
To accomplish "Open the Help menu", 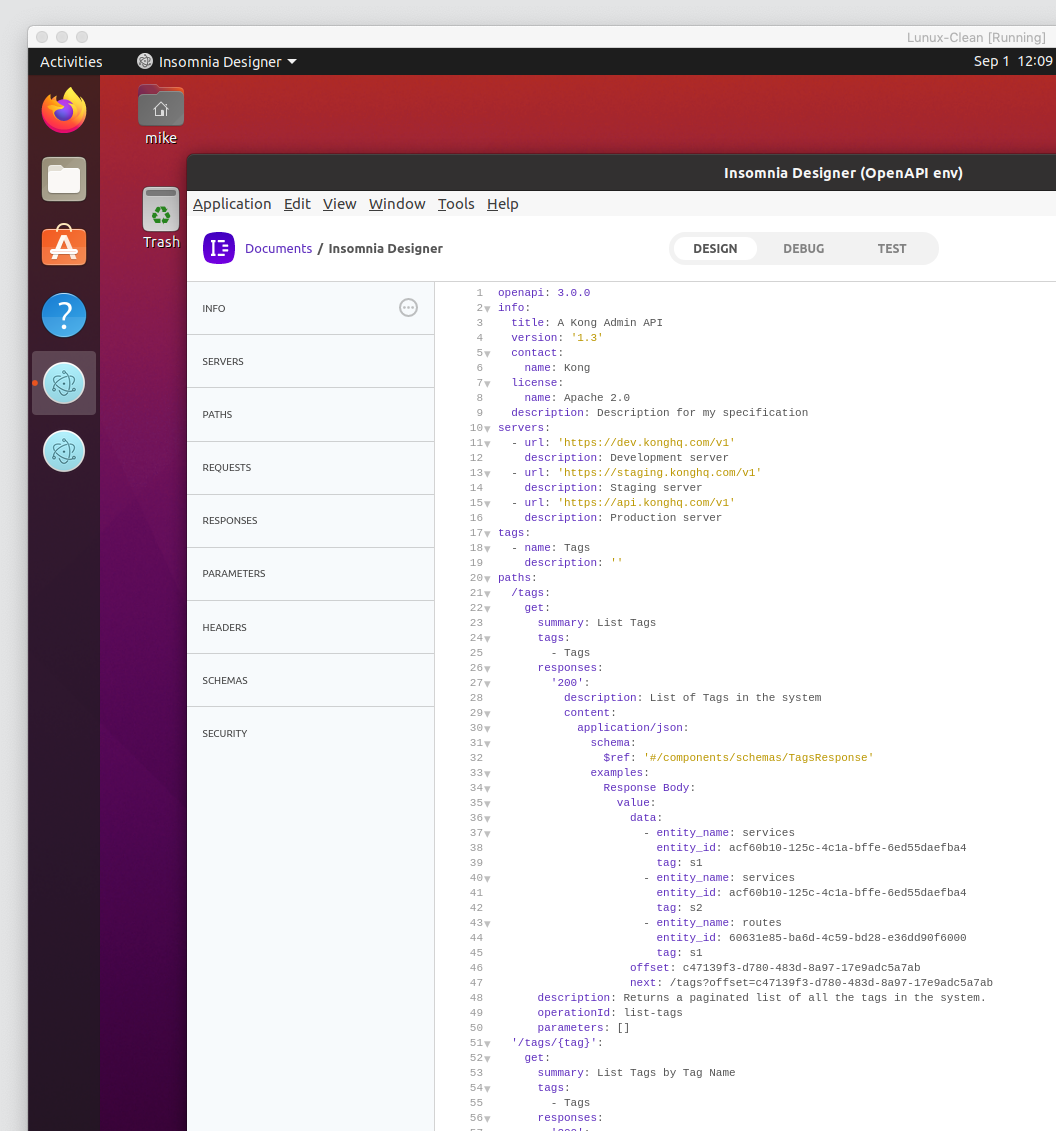I will 503,204.
